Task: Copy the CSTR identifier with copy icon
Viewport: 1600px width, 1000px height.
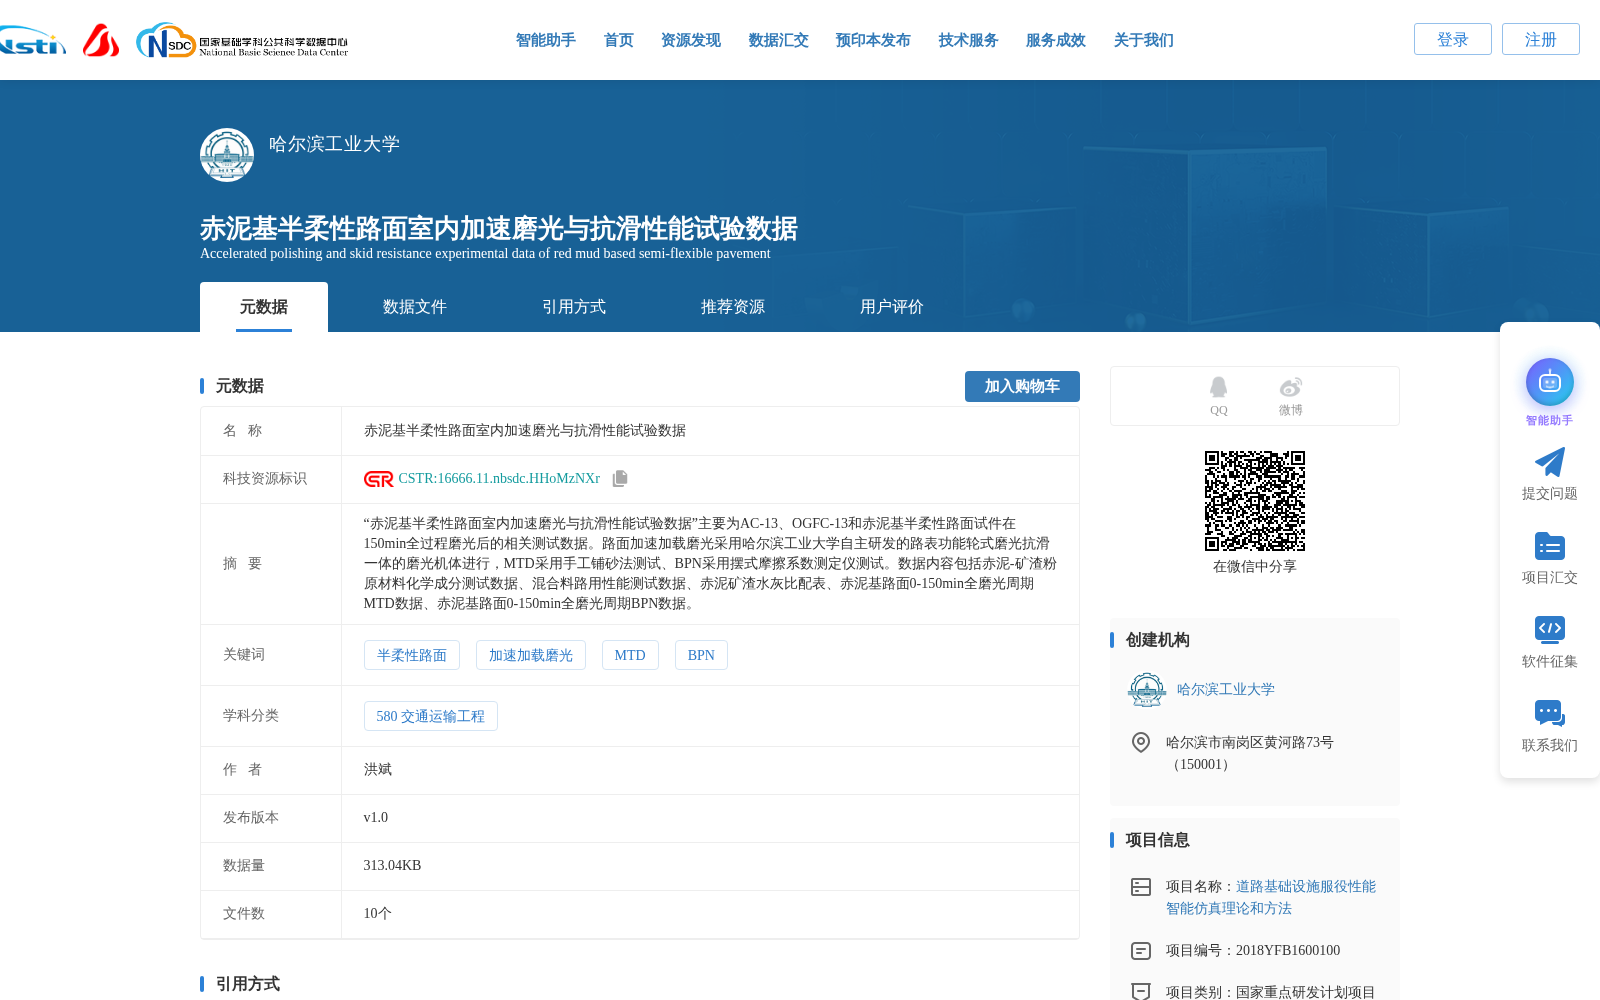Action: click(620, 478)
